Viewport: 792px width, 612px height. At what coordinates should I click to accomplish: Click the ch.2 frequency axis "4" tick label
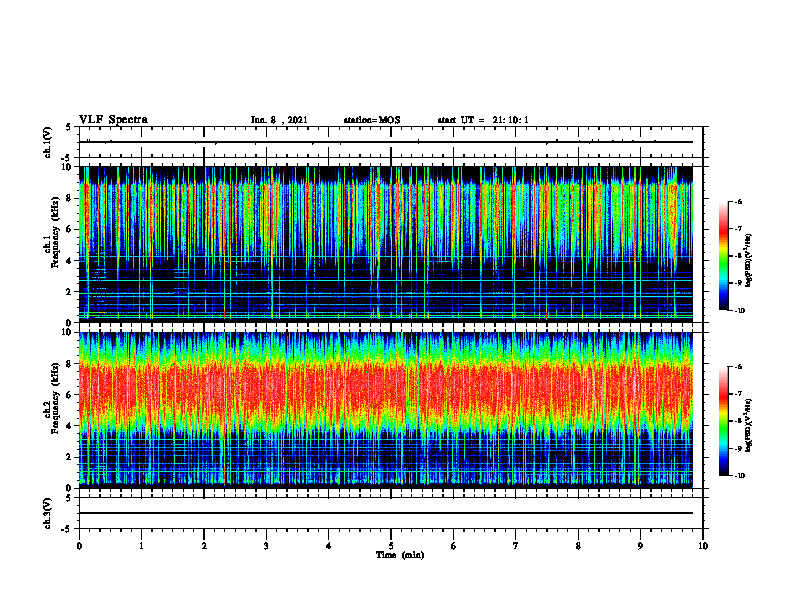pyautogui.click(x=70, y=427)
